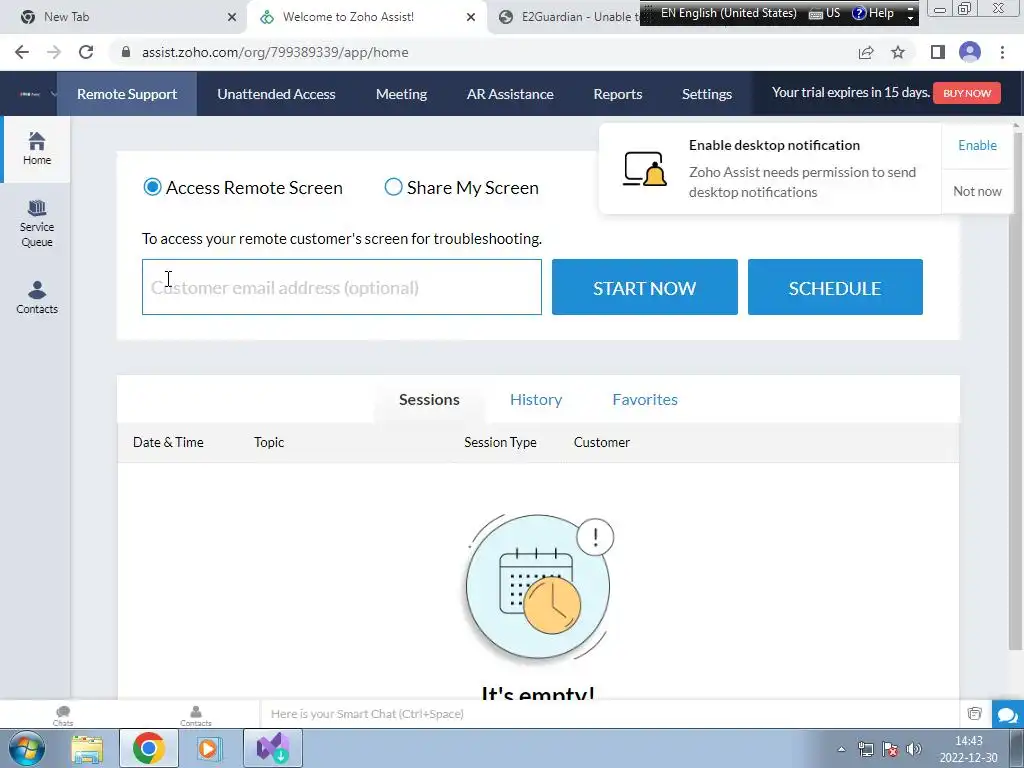
Task: Click the Smart Chat input bar
Action: click(611, 714)
